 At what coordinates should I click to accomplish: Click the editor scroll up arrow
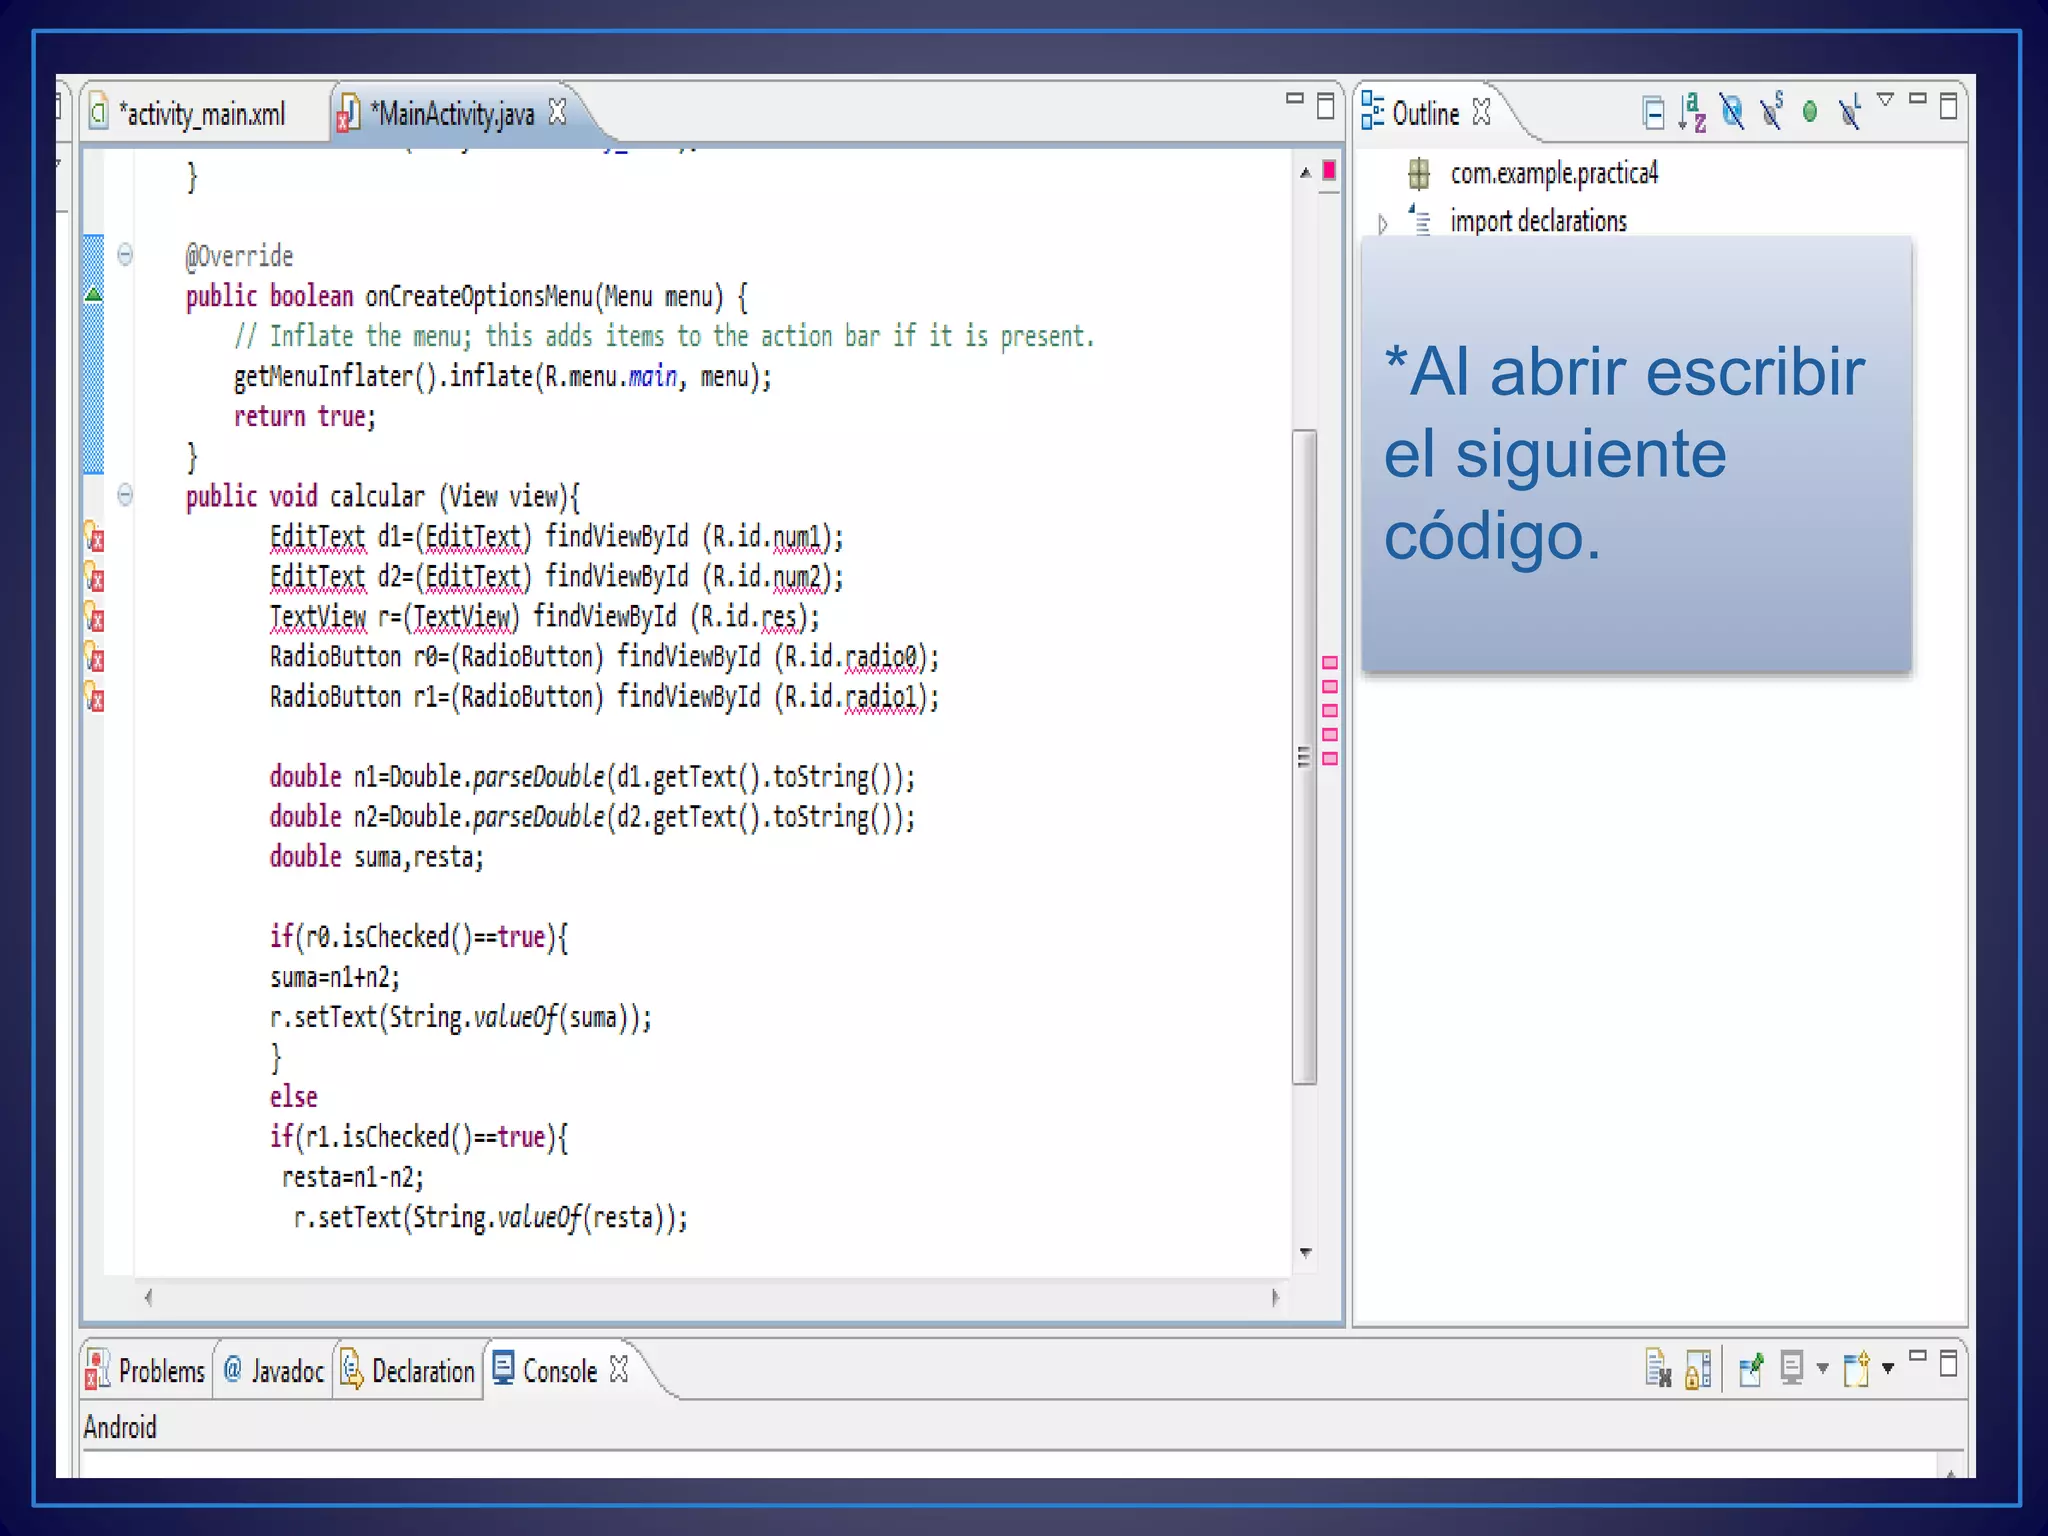pos(1305,173)
